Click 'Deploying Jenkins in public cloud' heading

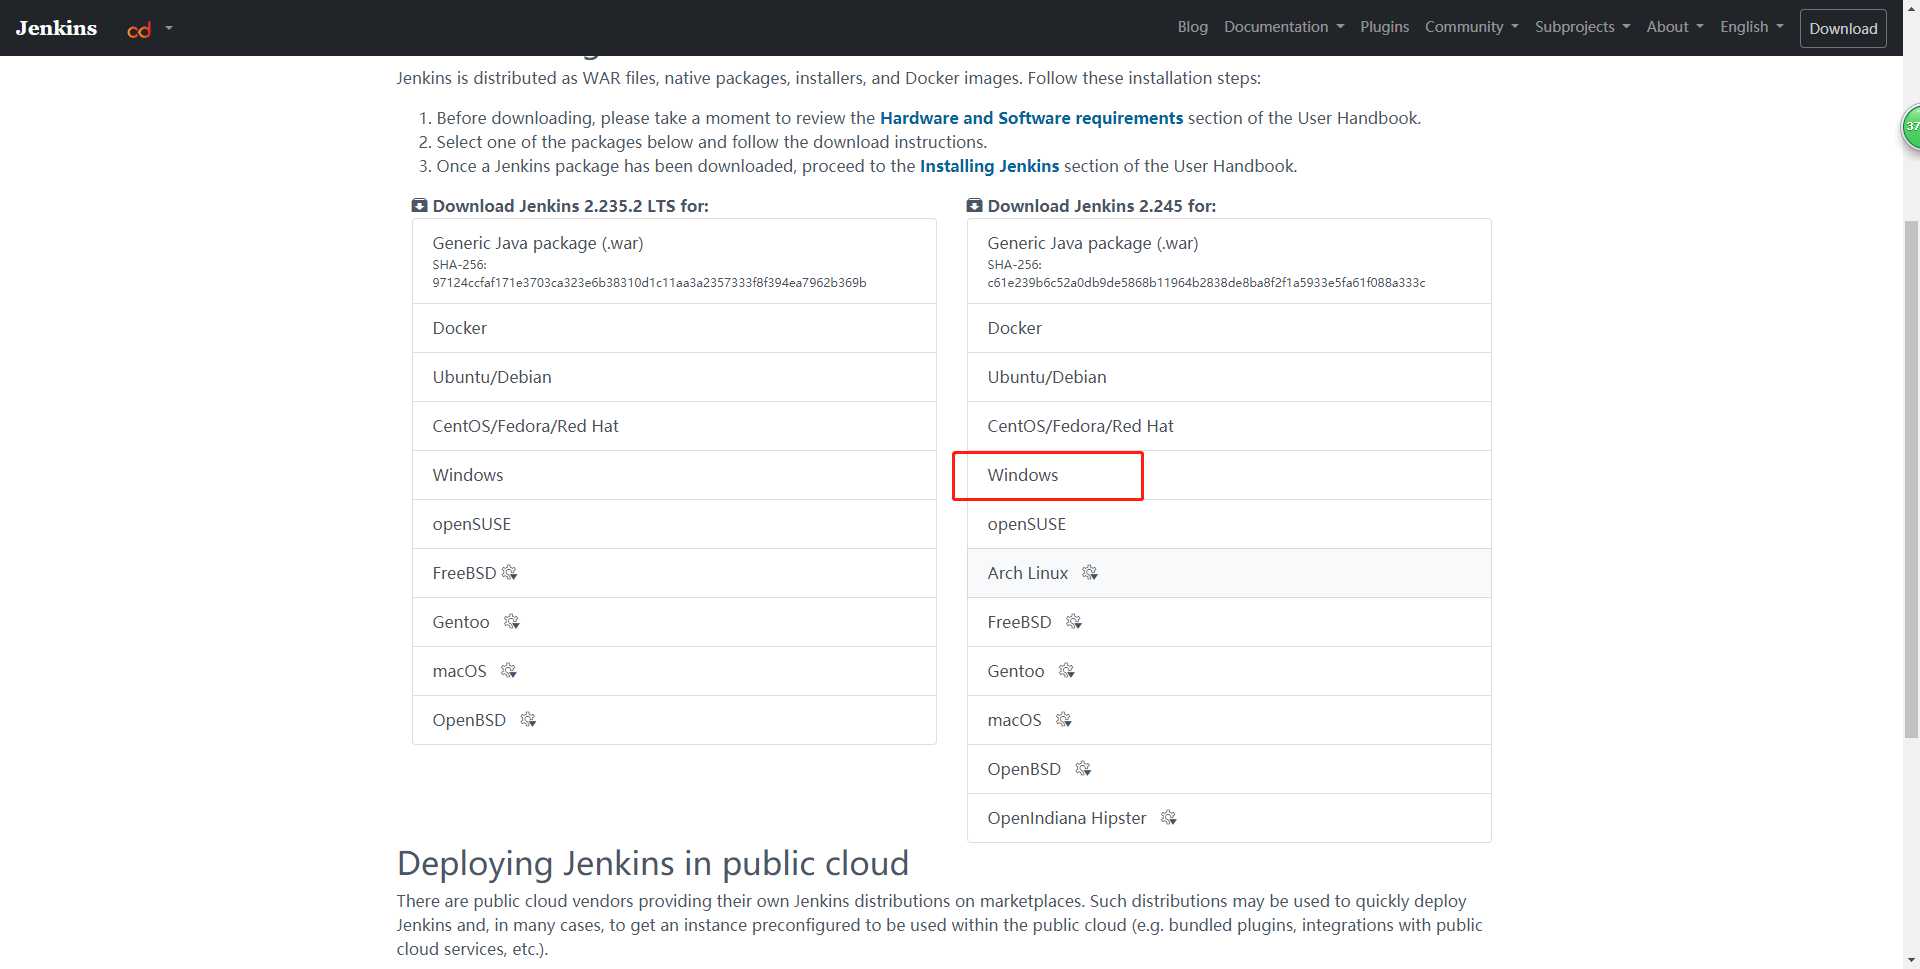(x=653, y=863)
